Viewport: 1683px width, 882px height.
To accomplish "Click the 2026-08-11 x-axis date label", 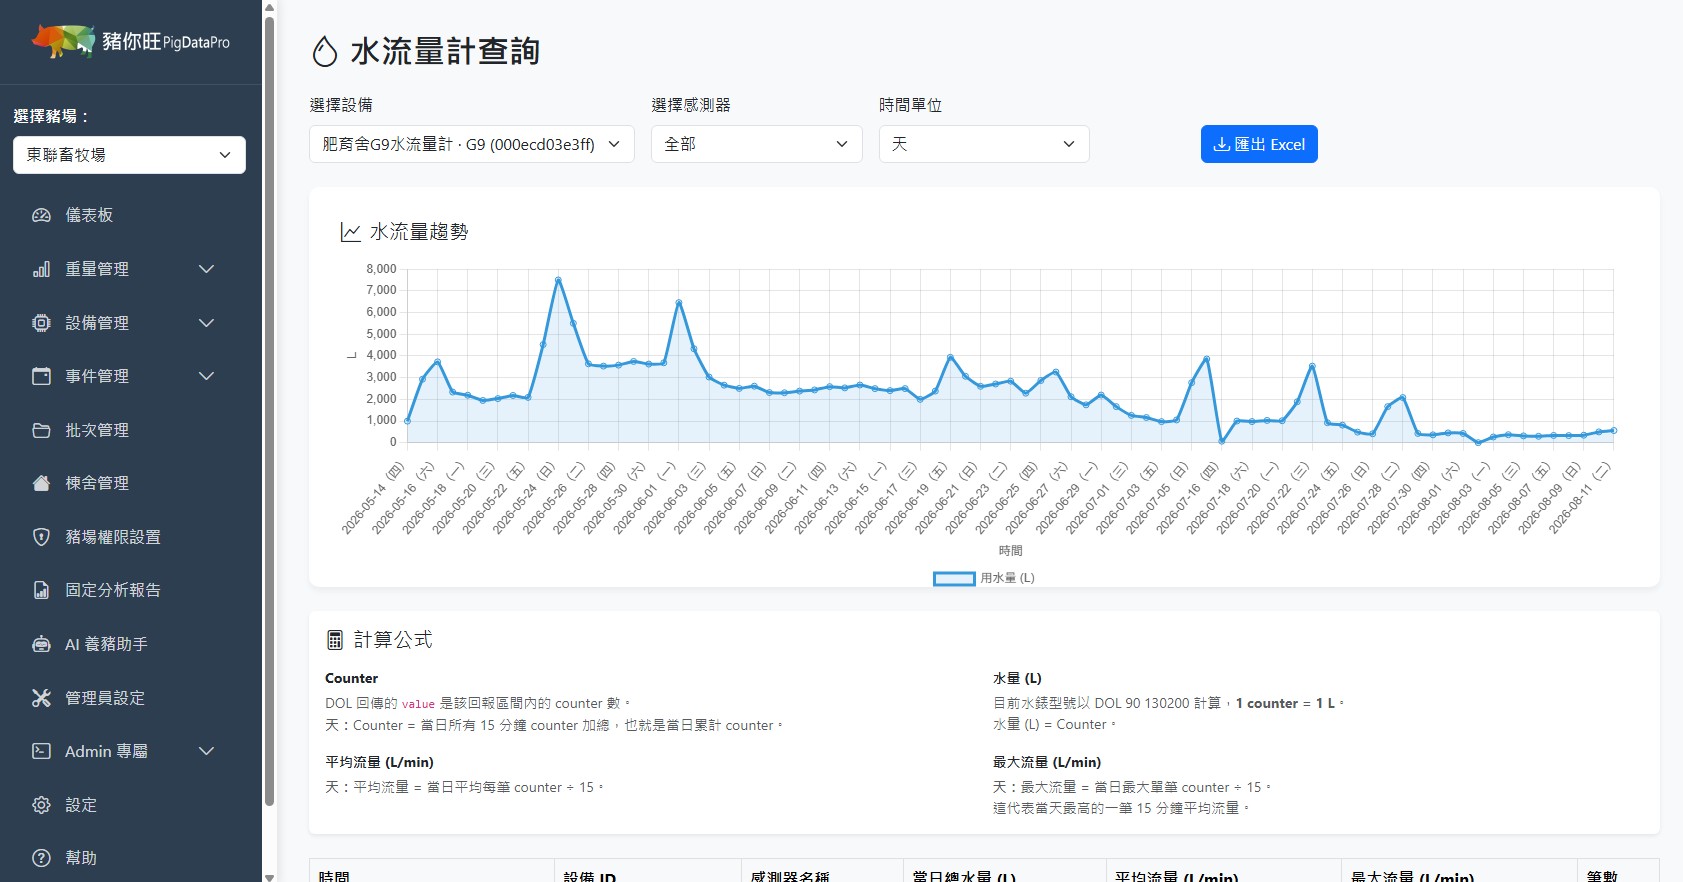I will [x=1579, y=499].
